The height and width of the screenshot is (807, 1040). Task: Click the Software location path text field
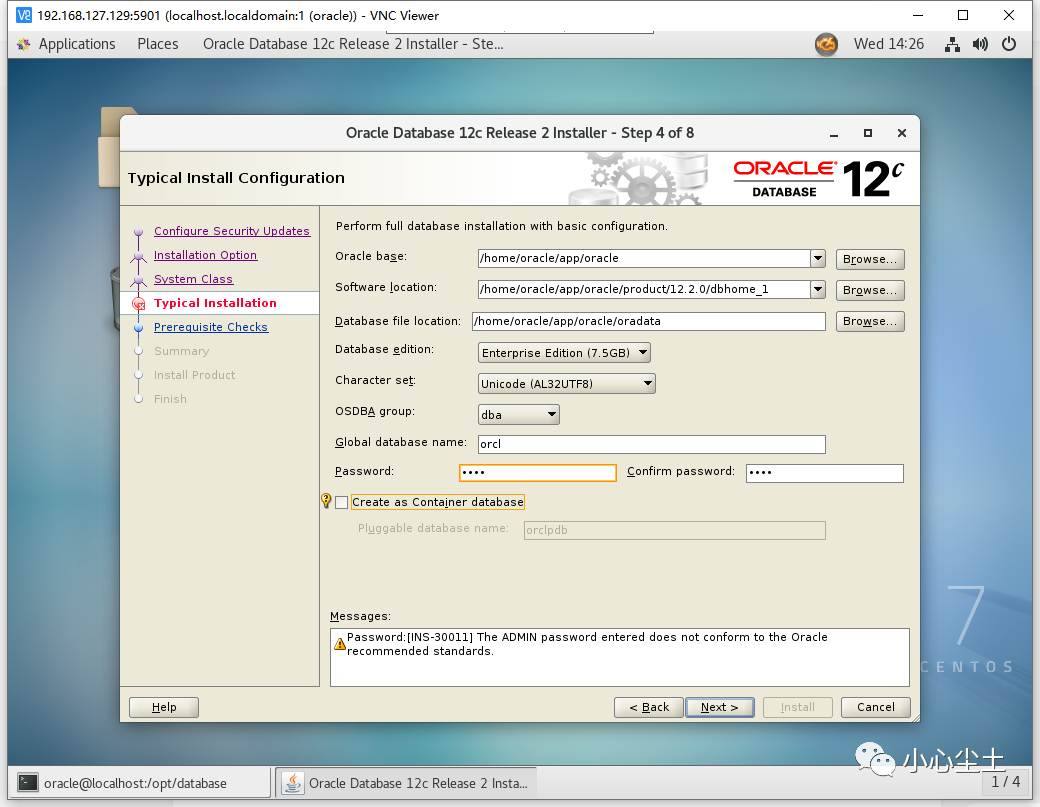point(643,289)
